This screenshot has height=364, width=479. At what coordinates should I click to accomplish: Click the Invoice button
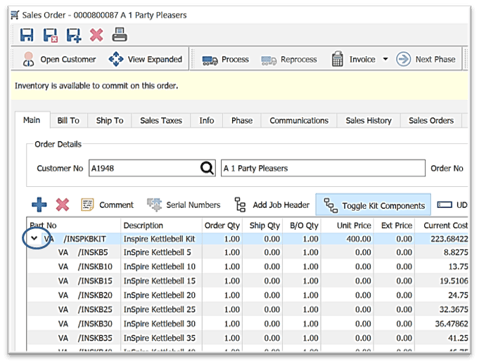click(353, 59)
